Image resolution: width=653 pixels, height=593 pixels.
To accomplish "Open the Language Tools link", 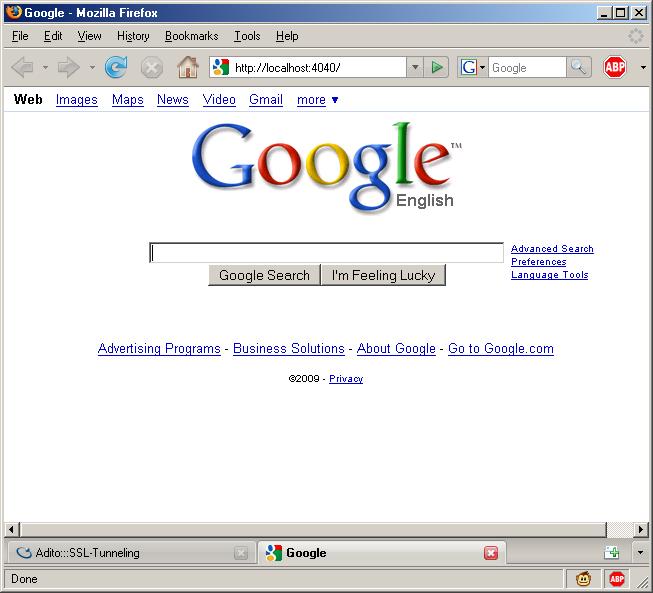I will [550, 275].
